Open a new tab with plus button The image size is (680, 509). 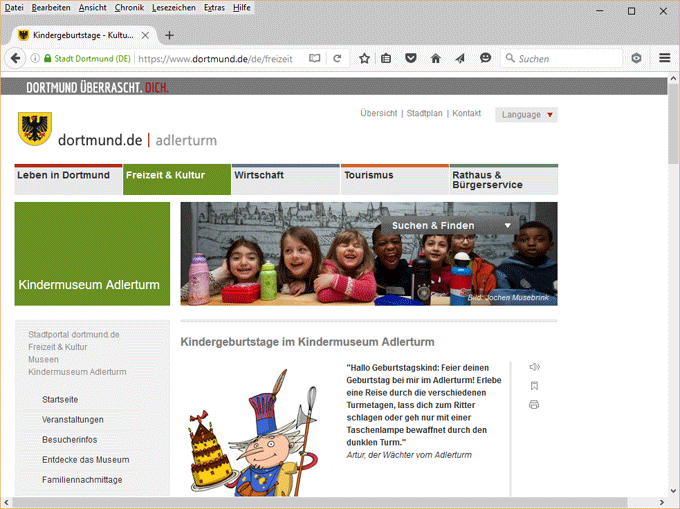(169, 35)
